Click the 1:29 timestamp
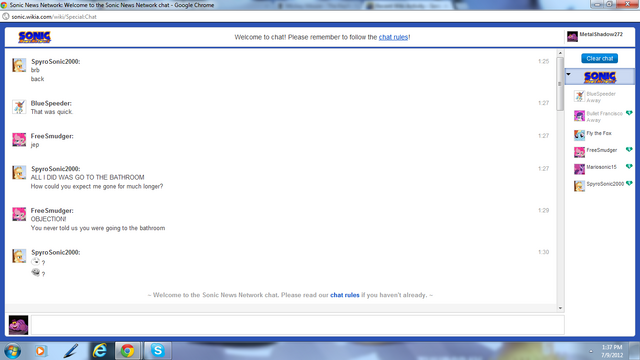Screen dimensions: 640x360 [x=543, y=210]
